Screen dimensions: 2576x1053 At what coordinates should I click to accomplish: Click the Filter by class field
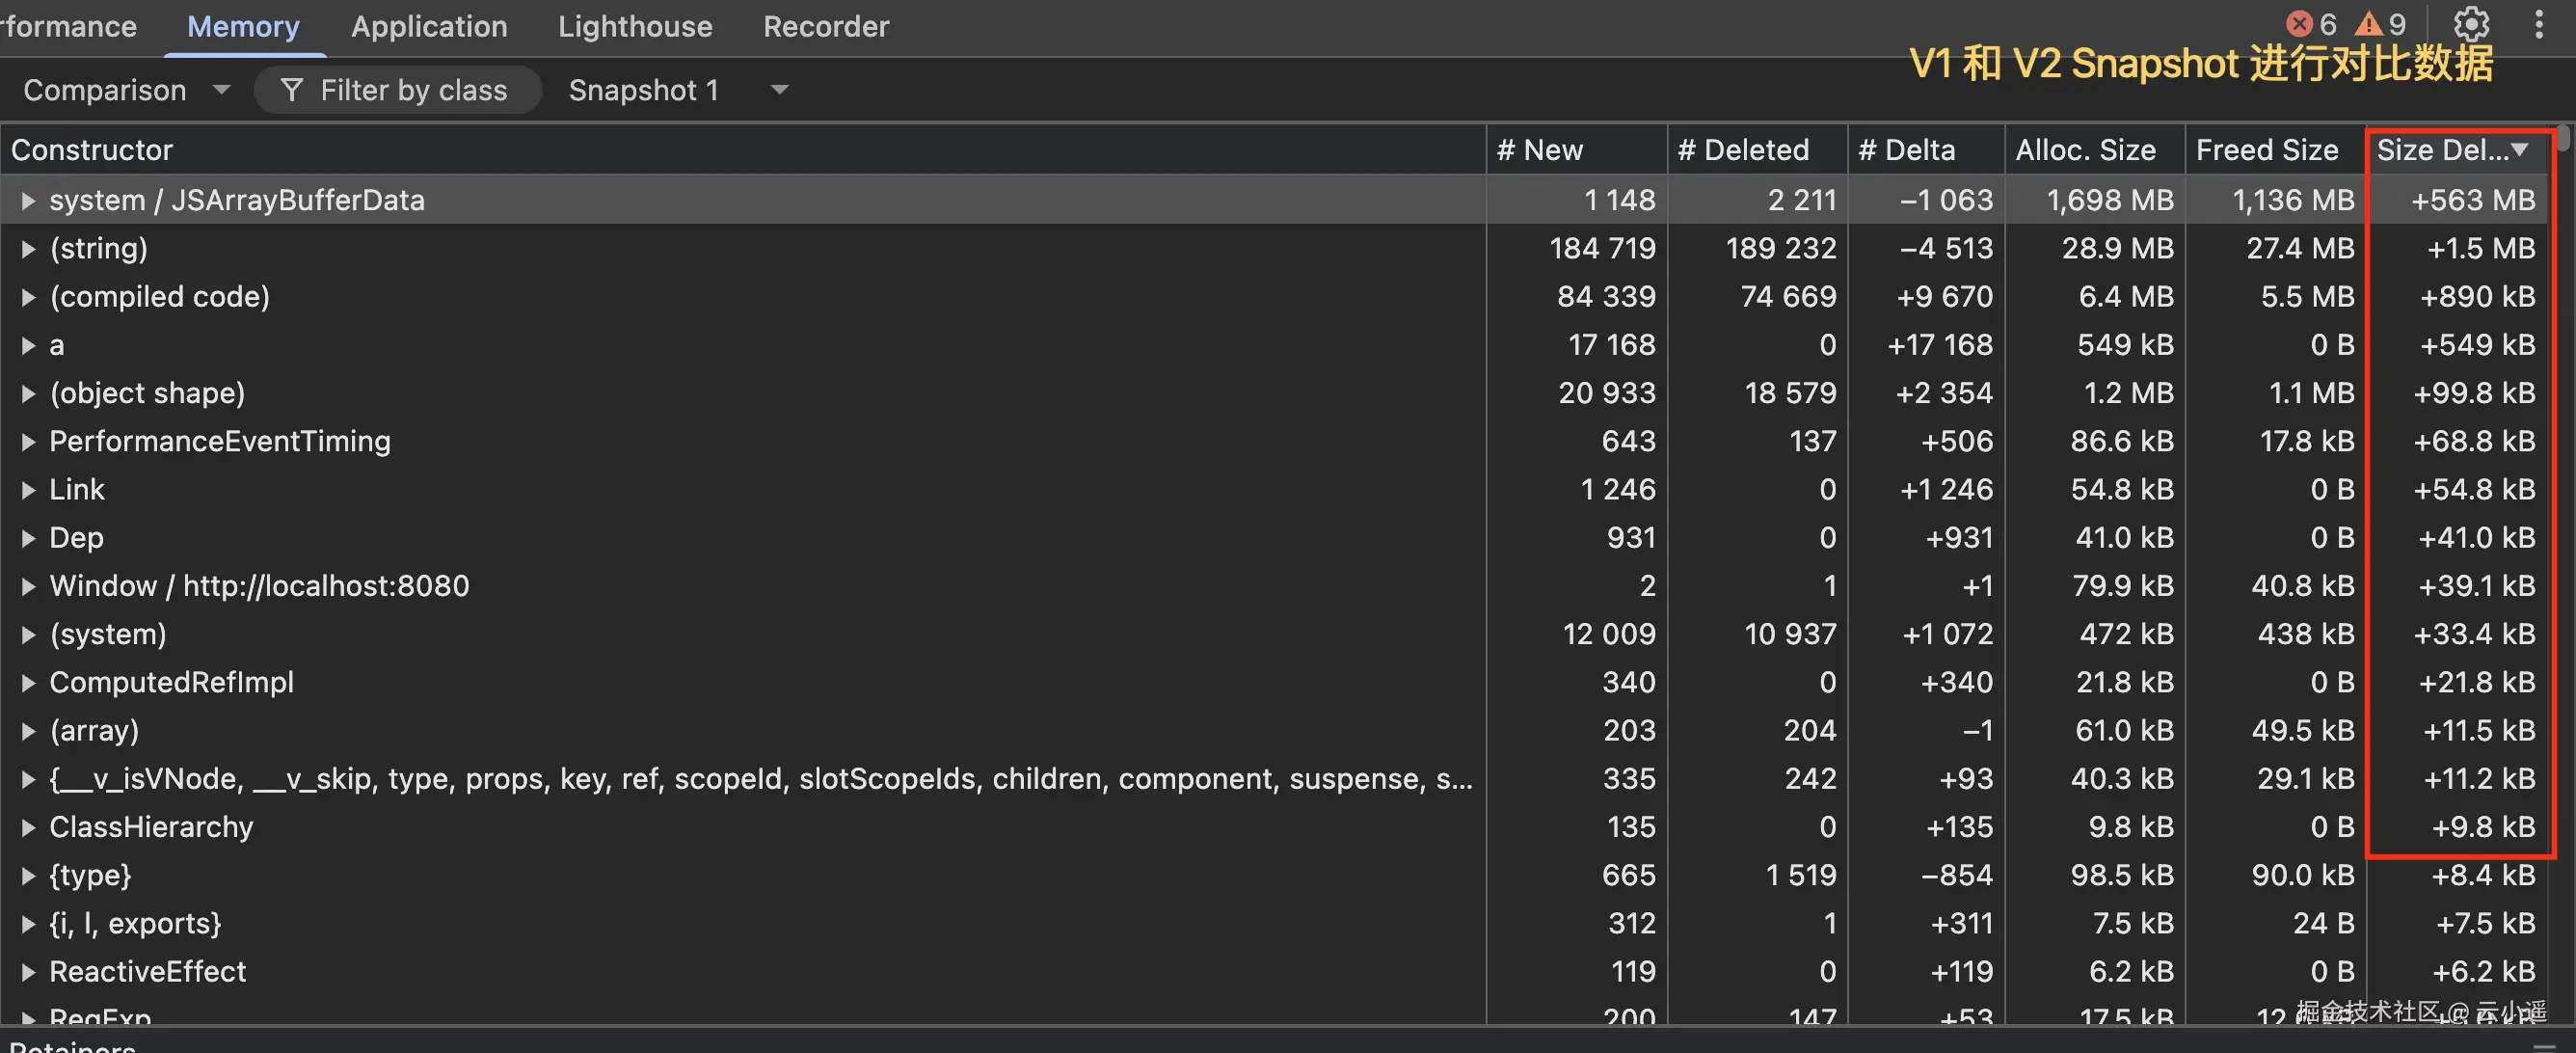click(413, 90)
